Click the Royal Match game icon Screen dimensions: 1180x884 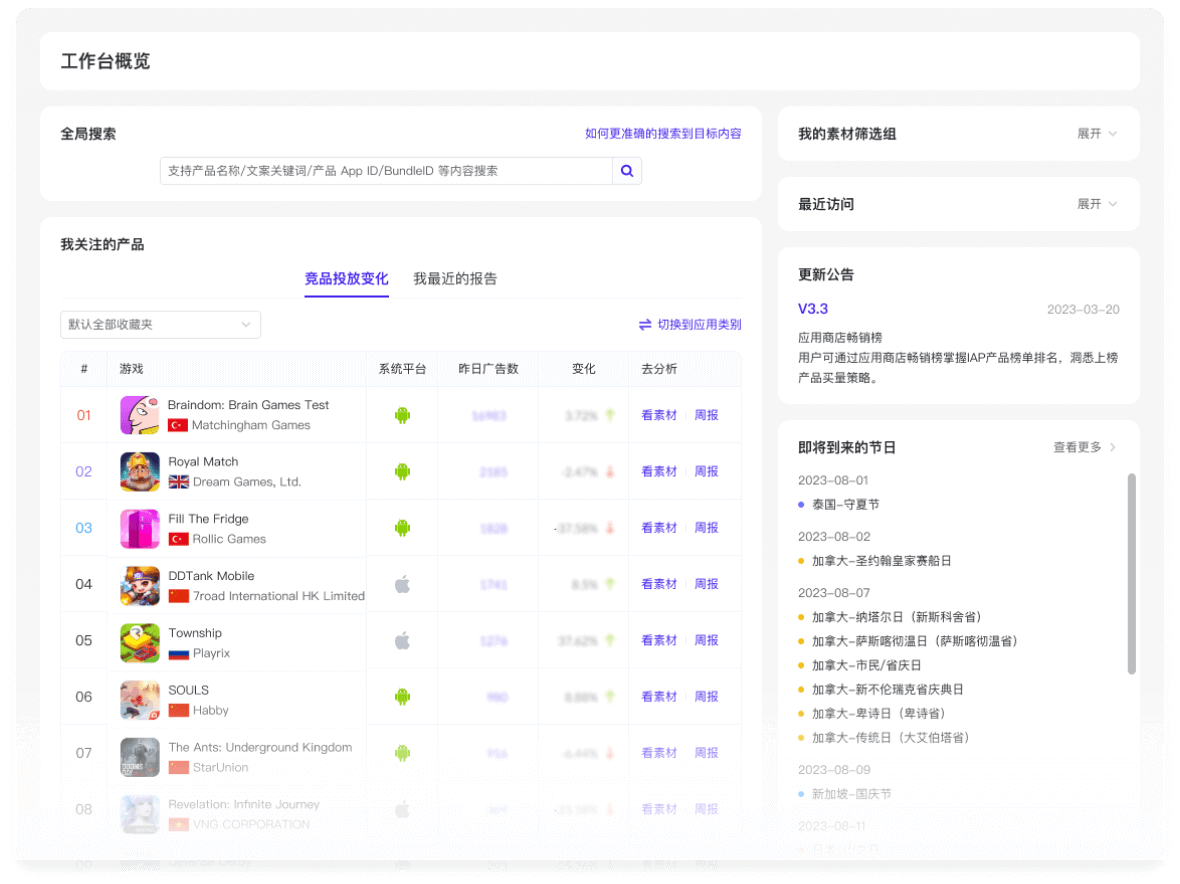tap(139, 471)
